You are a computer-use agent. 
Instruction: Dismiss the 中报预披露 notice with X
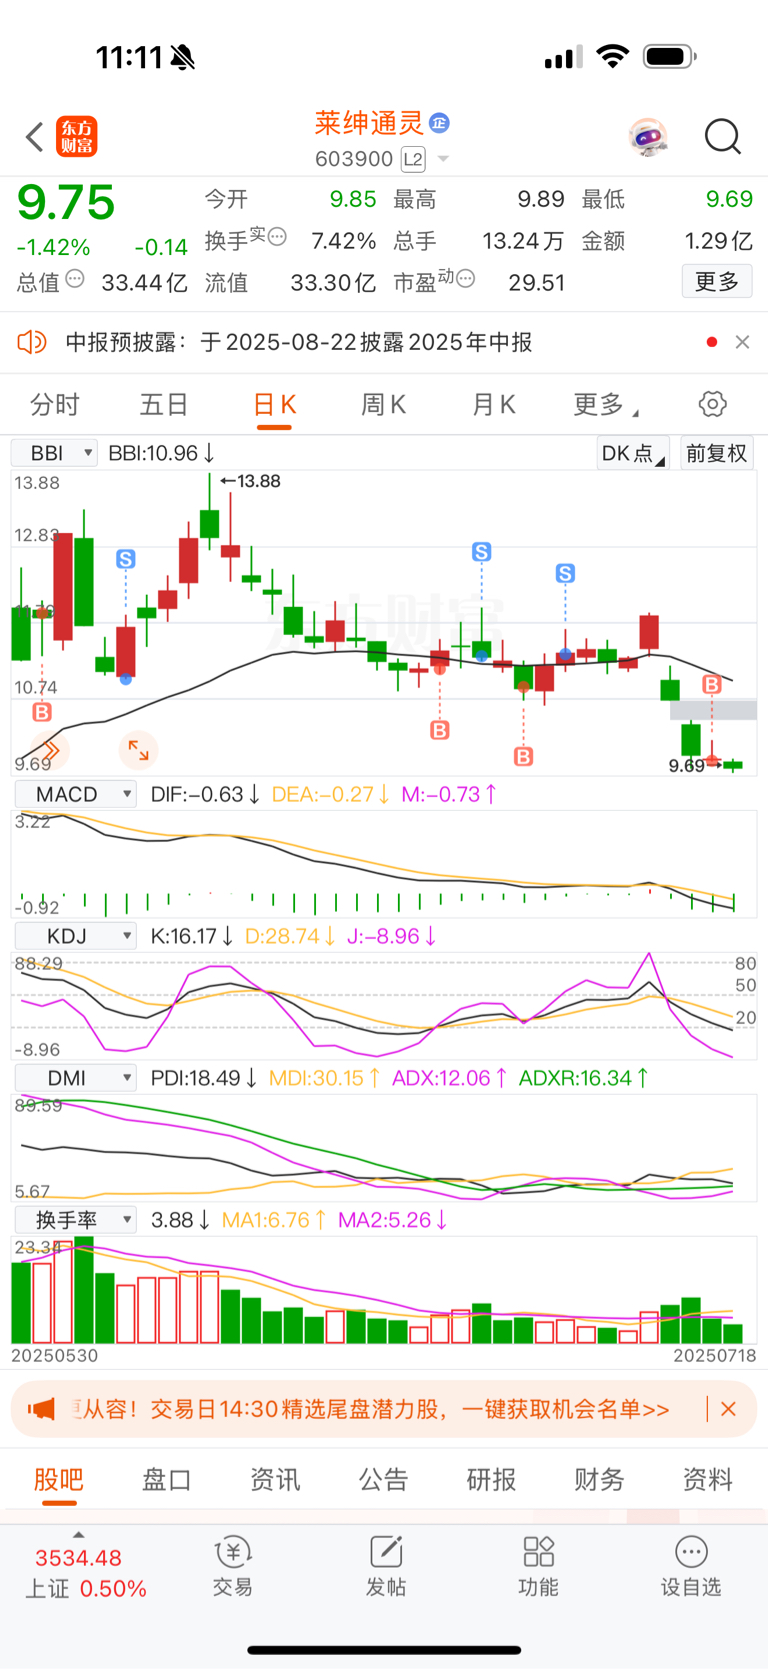742,342
